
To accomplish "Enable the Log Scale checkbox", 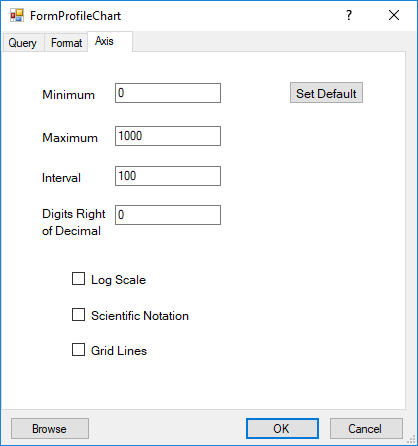I will coord(78,279).
